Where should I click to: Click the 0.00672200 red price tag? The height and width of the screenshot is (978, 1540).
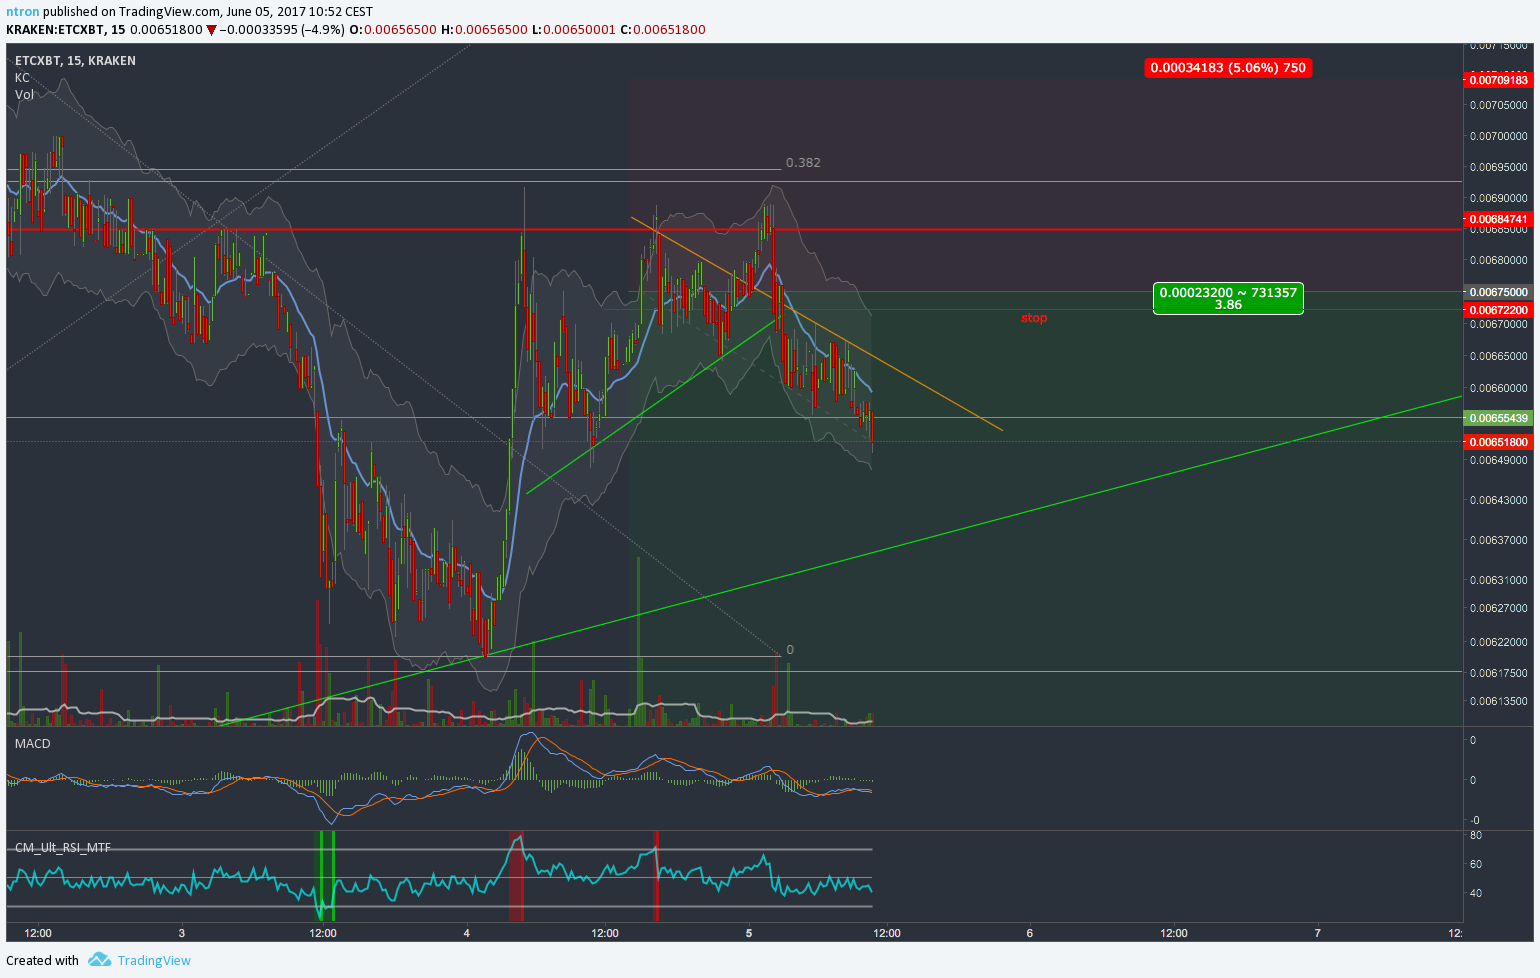coord(1499,310)
